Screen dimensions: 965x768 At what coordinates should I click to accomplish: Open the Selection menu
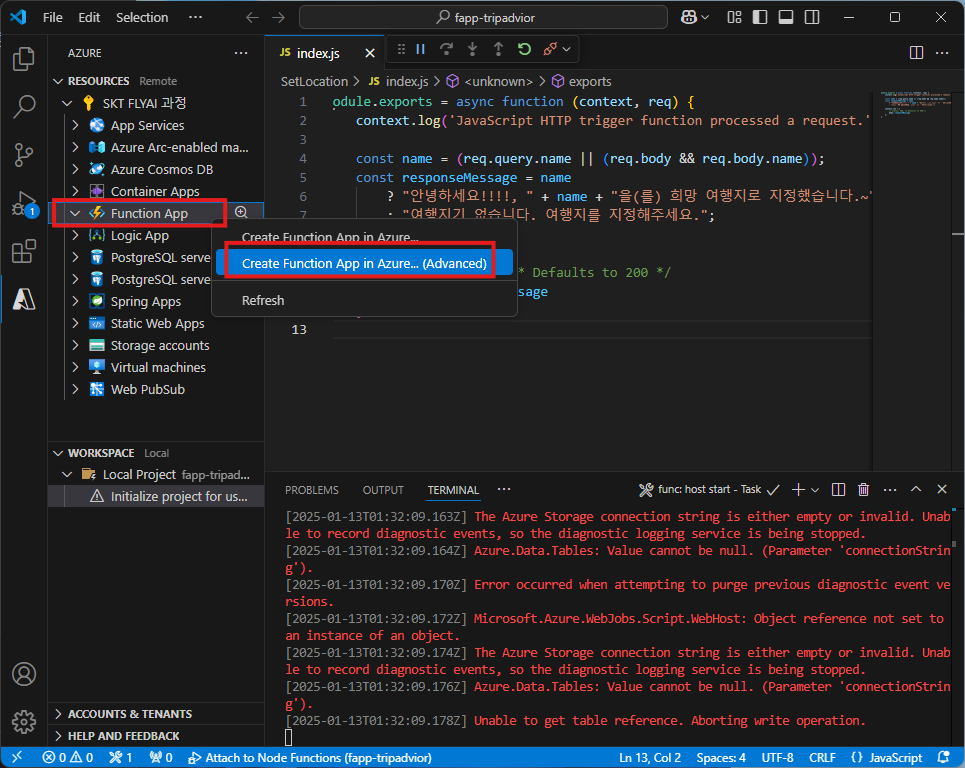coord(142,17)
